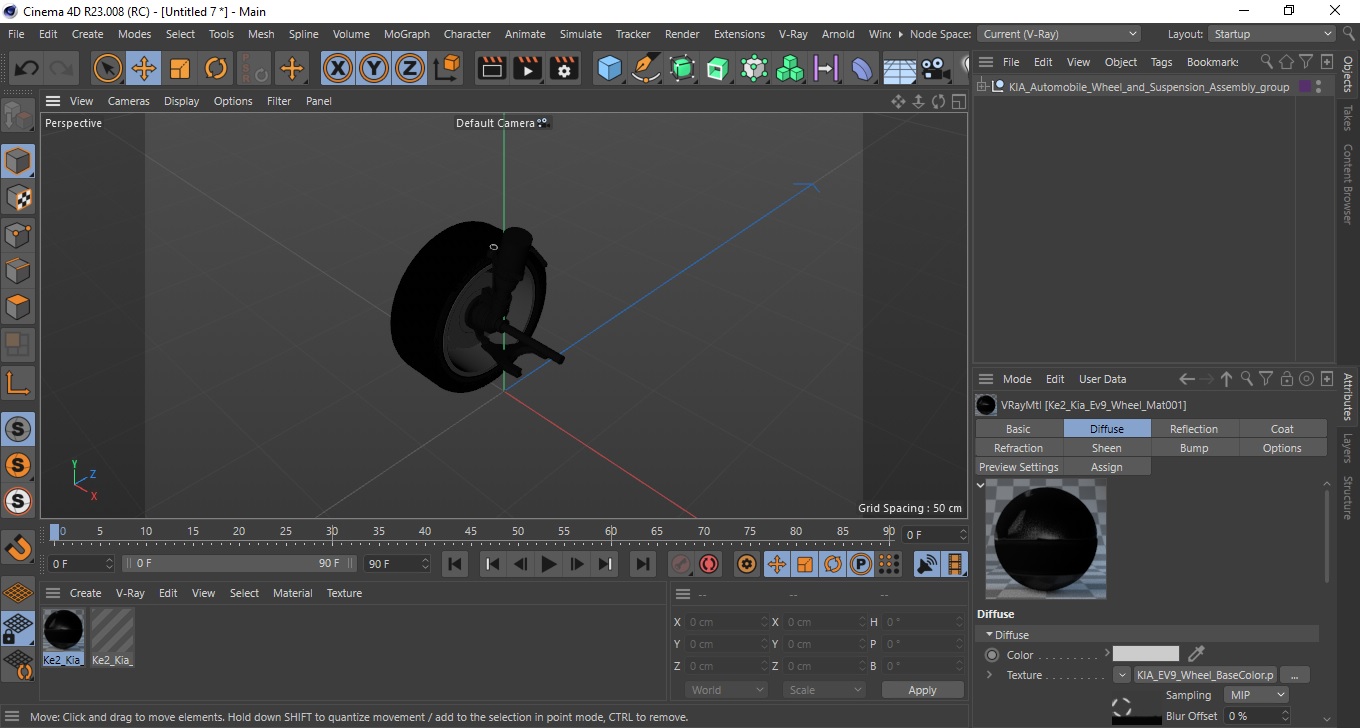Image resolution: width=1360 pixels, height=728 pixels.
Task: Toggle Y axis lock
Action: pos(374,69)
